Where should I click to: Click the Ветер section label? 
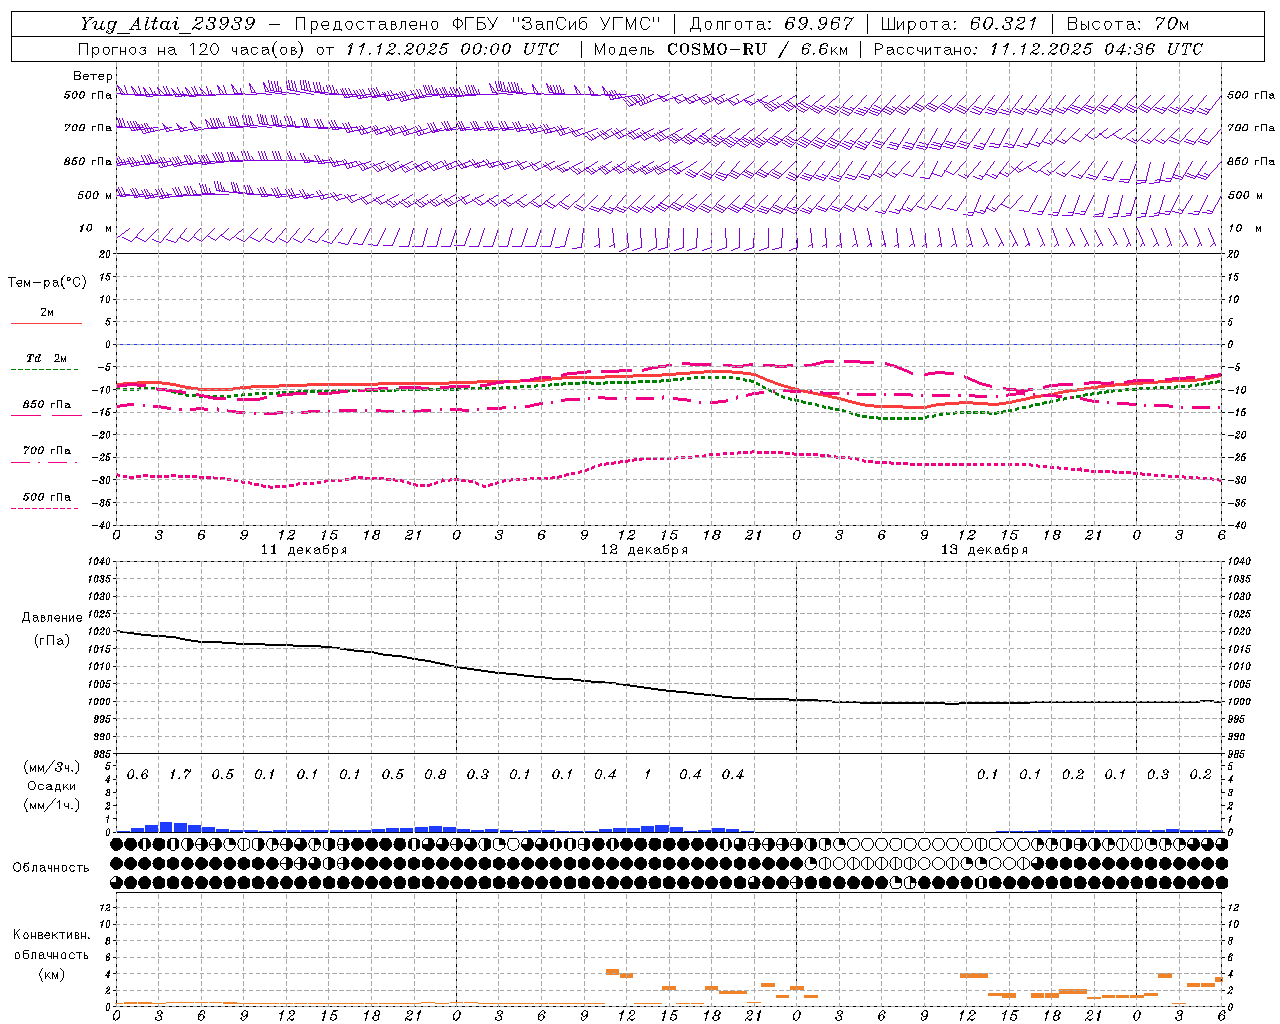(x=93, y=76)
